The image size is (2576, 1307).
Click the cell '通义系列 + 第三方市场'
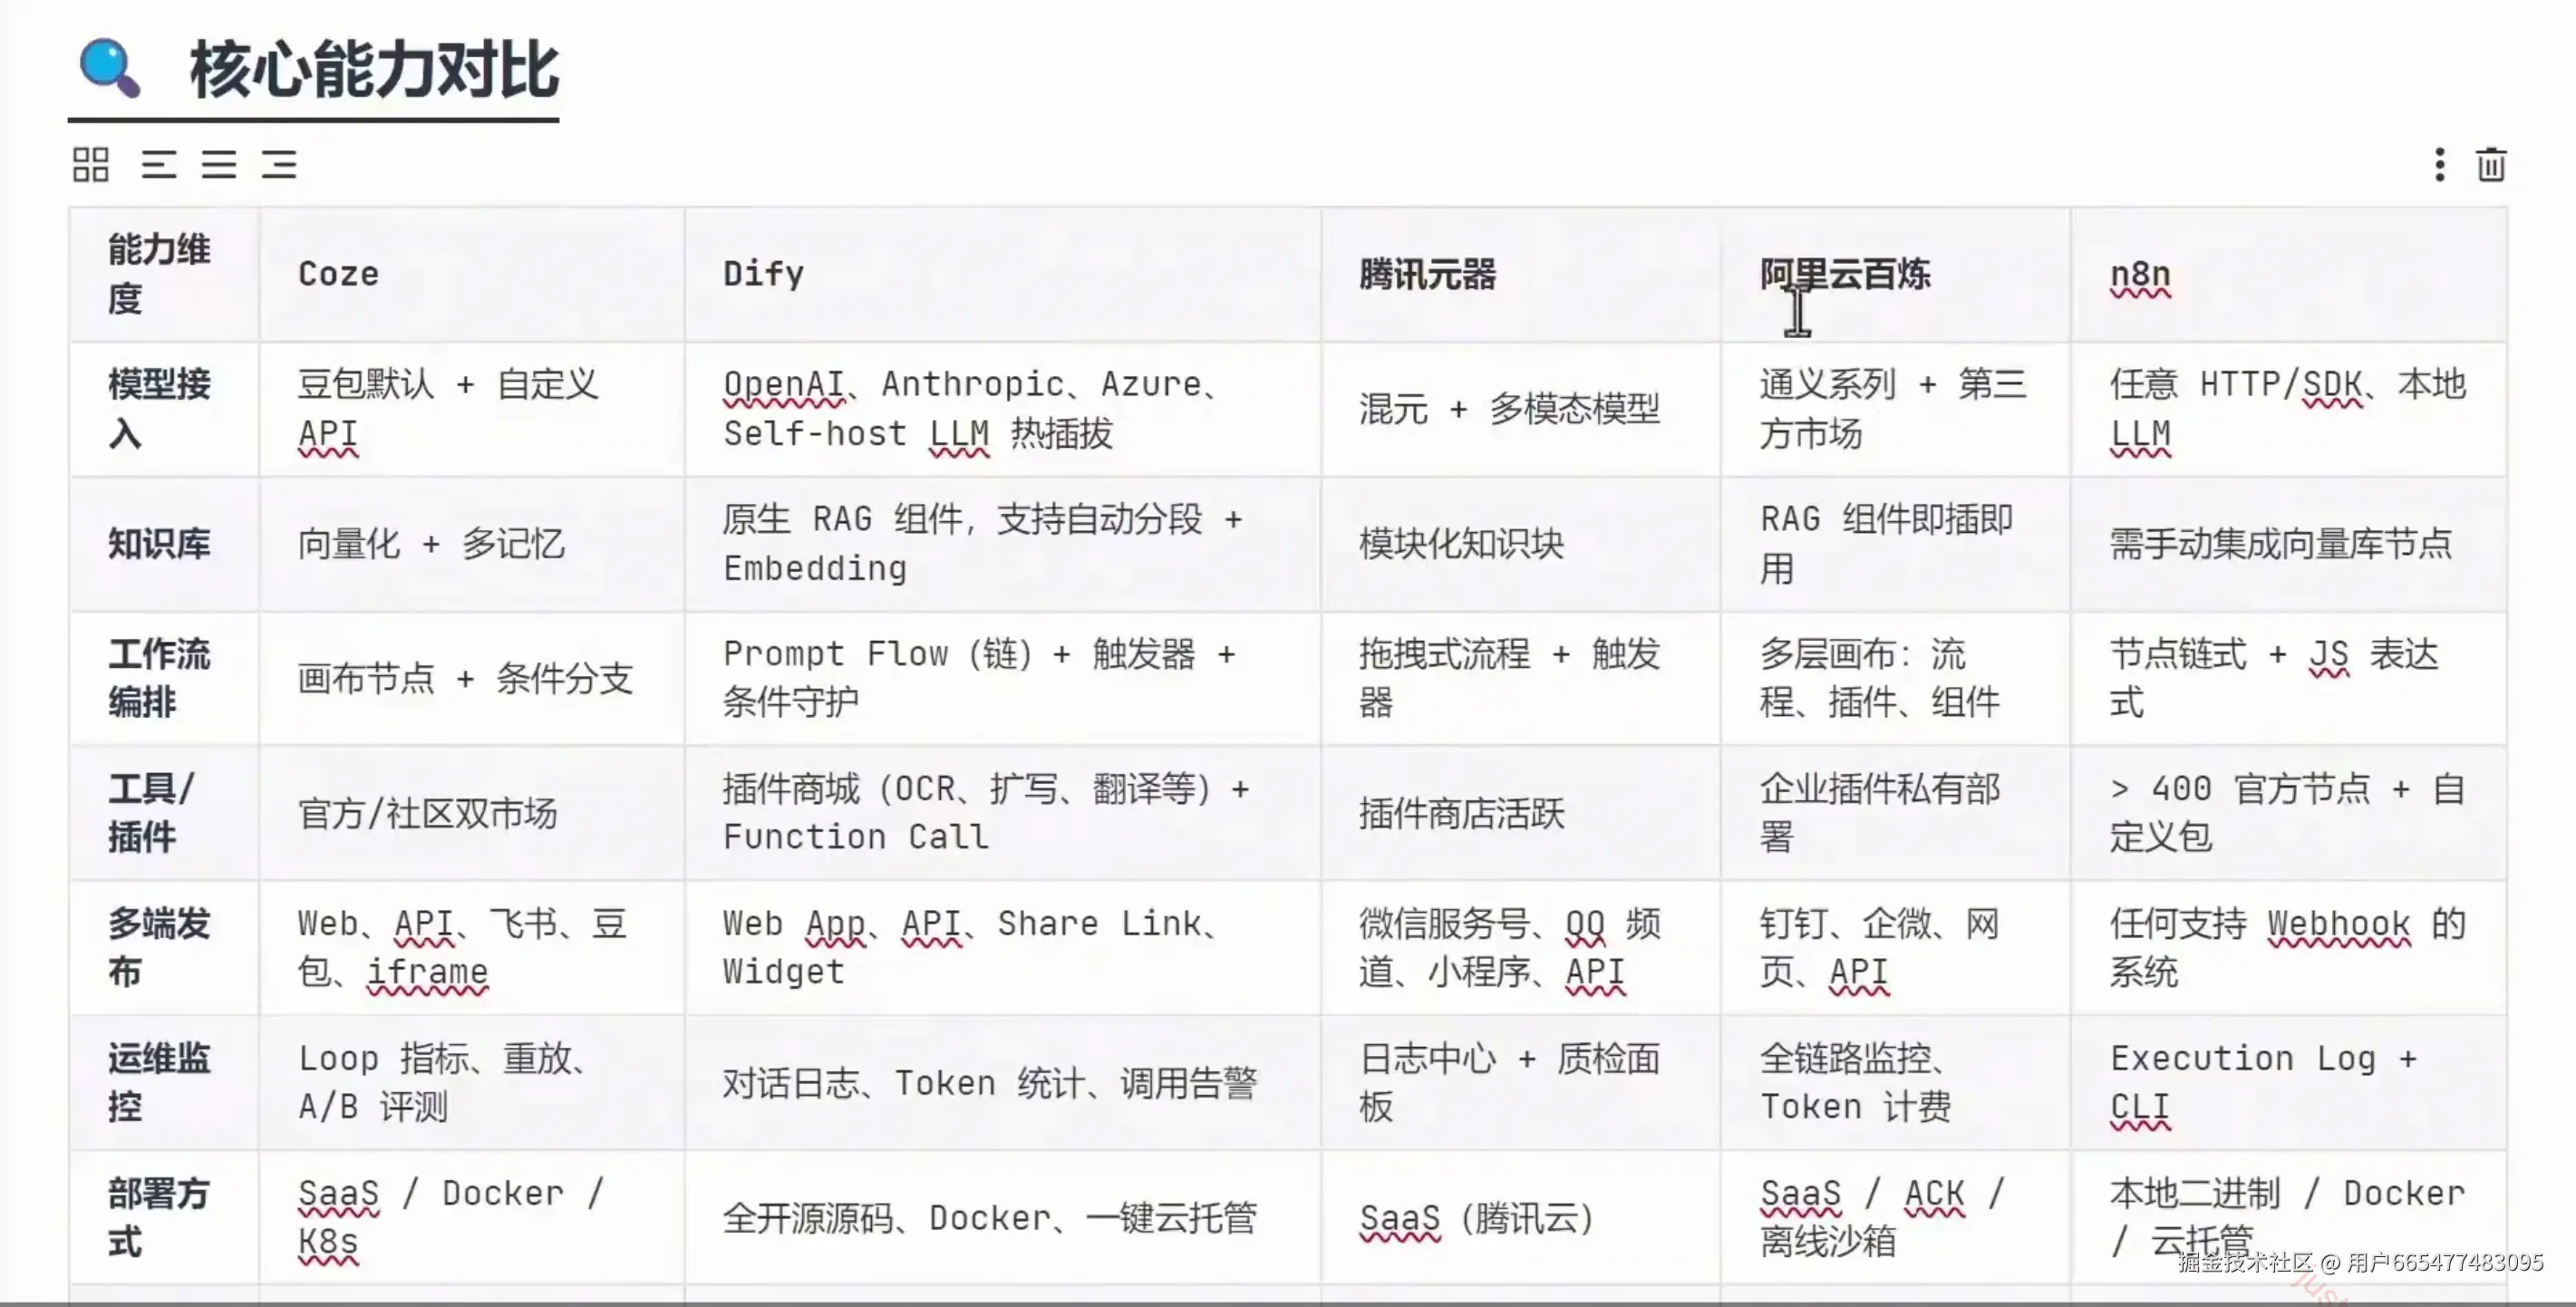(x=1896, y=409)
